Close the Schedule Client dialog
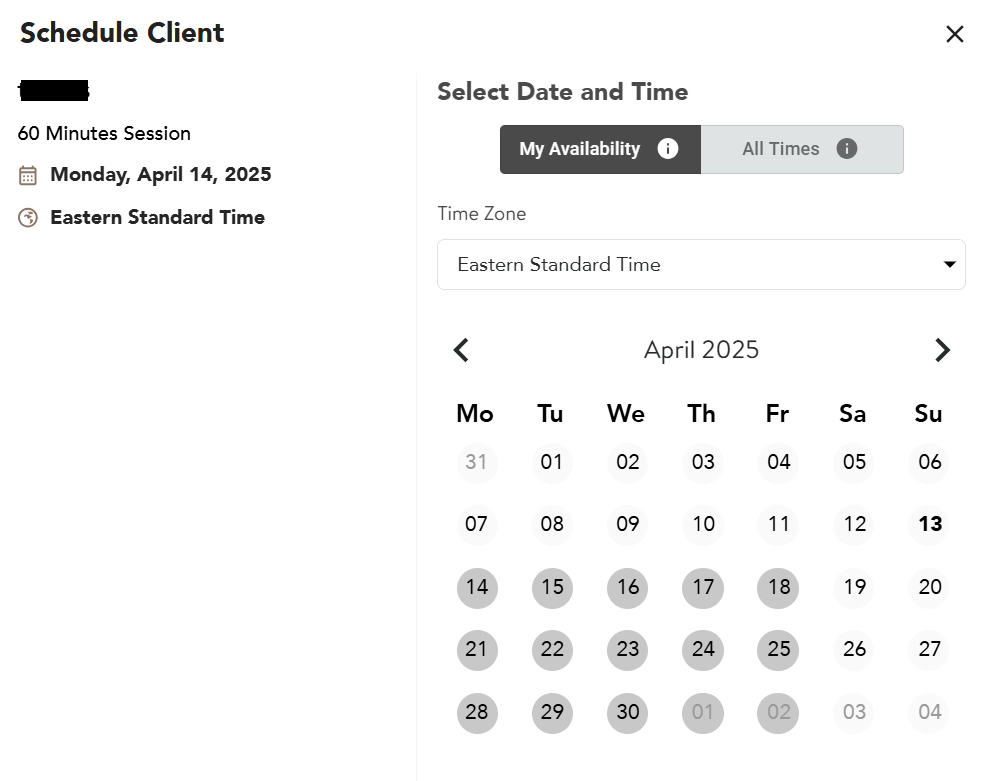 pos(955,34)
